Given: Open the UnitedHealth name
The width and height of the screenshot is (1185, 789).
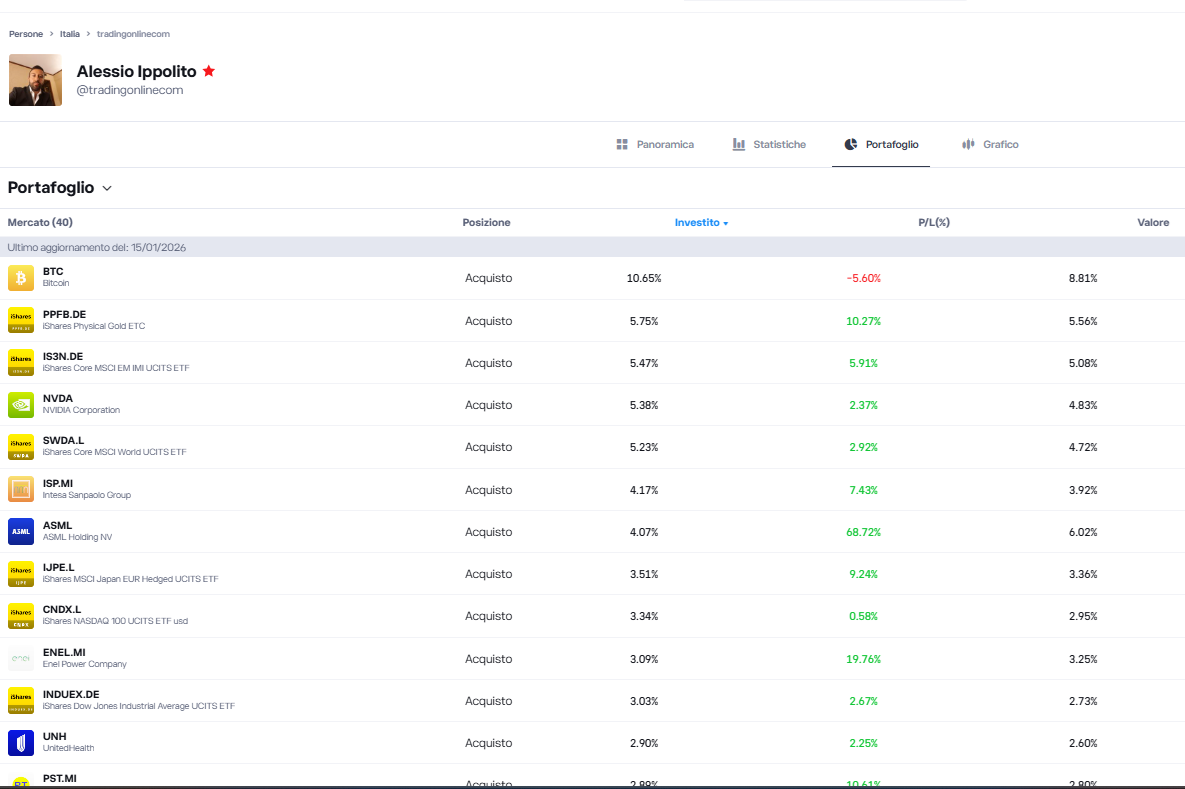Looking at the screenshot, I should pos(68,748).
